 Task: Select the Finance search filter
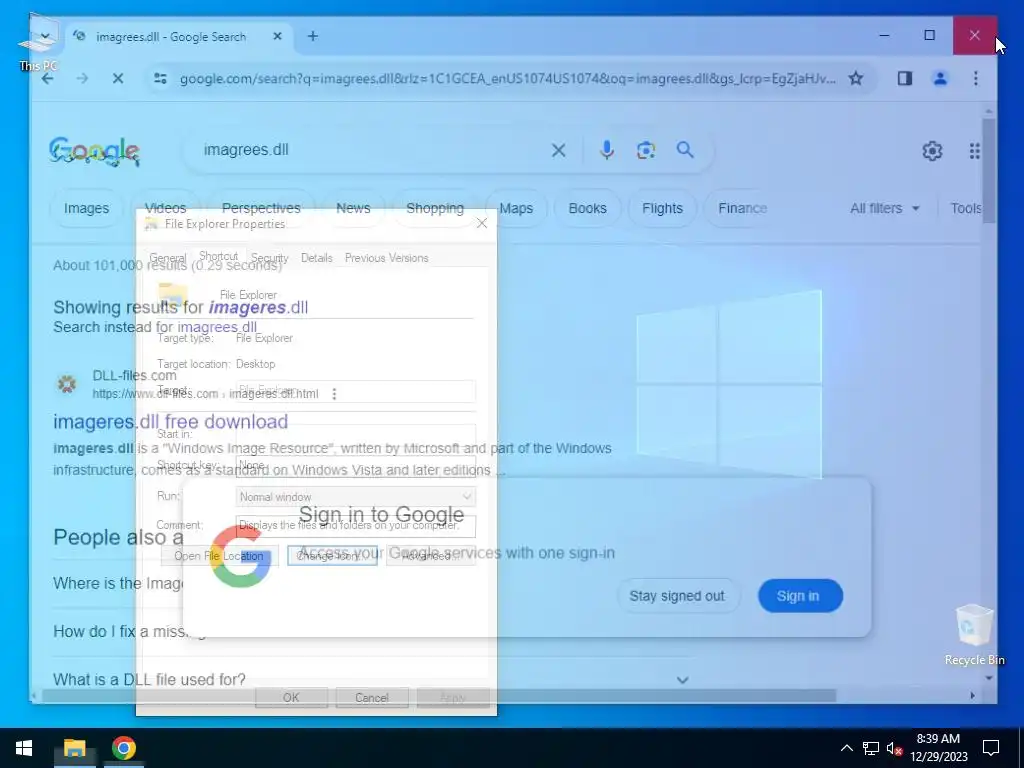click(x=743, y=208)
